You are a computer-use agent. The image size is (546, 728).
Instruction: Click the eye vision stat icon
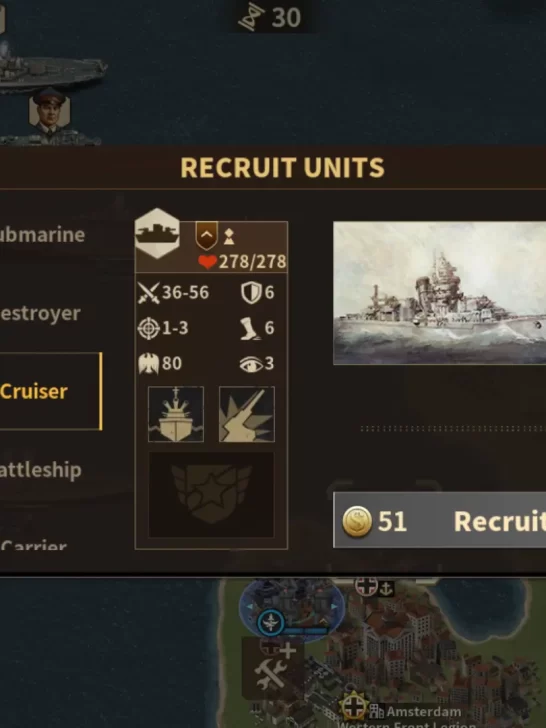tap(251, 364)
